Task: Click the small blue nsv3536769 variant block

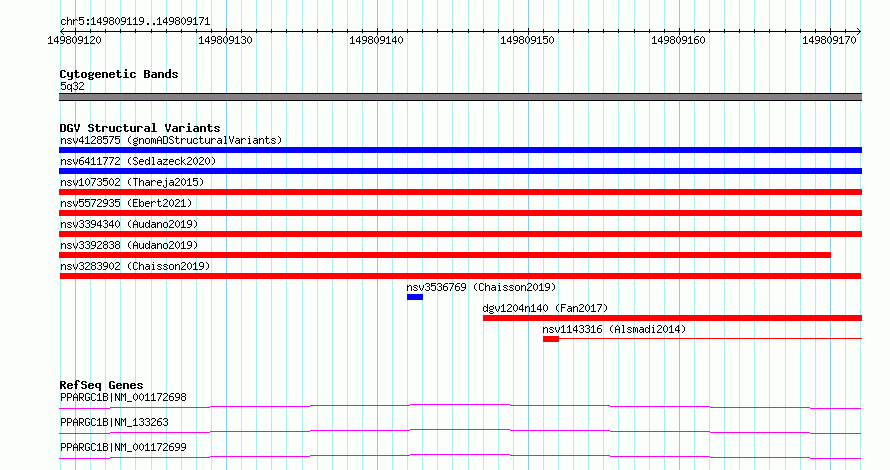Action: [x=415, y=297]
